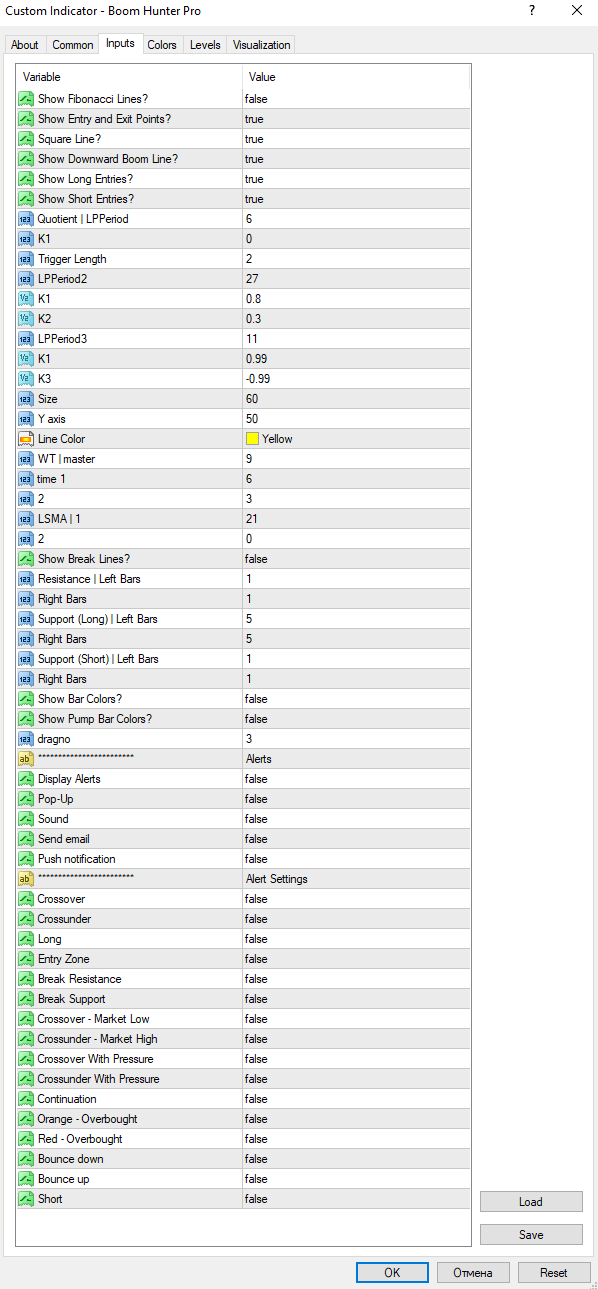Image resolution: width=598 pixels, height=1289 pixels.
Task: Toggle Show Bar Colors false value
Action: coord(356,699)
